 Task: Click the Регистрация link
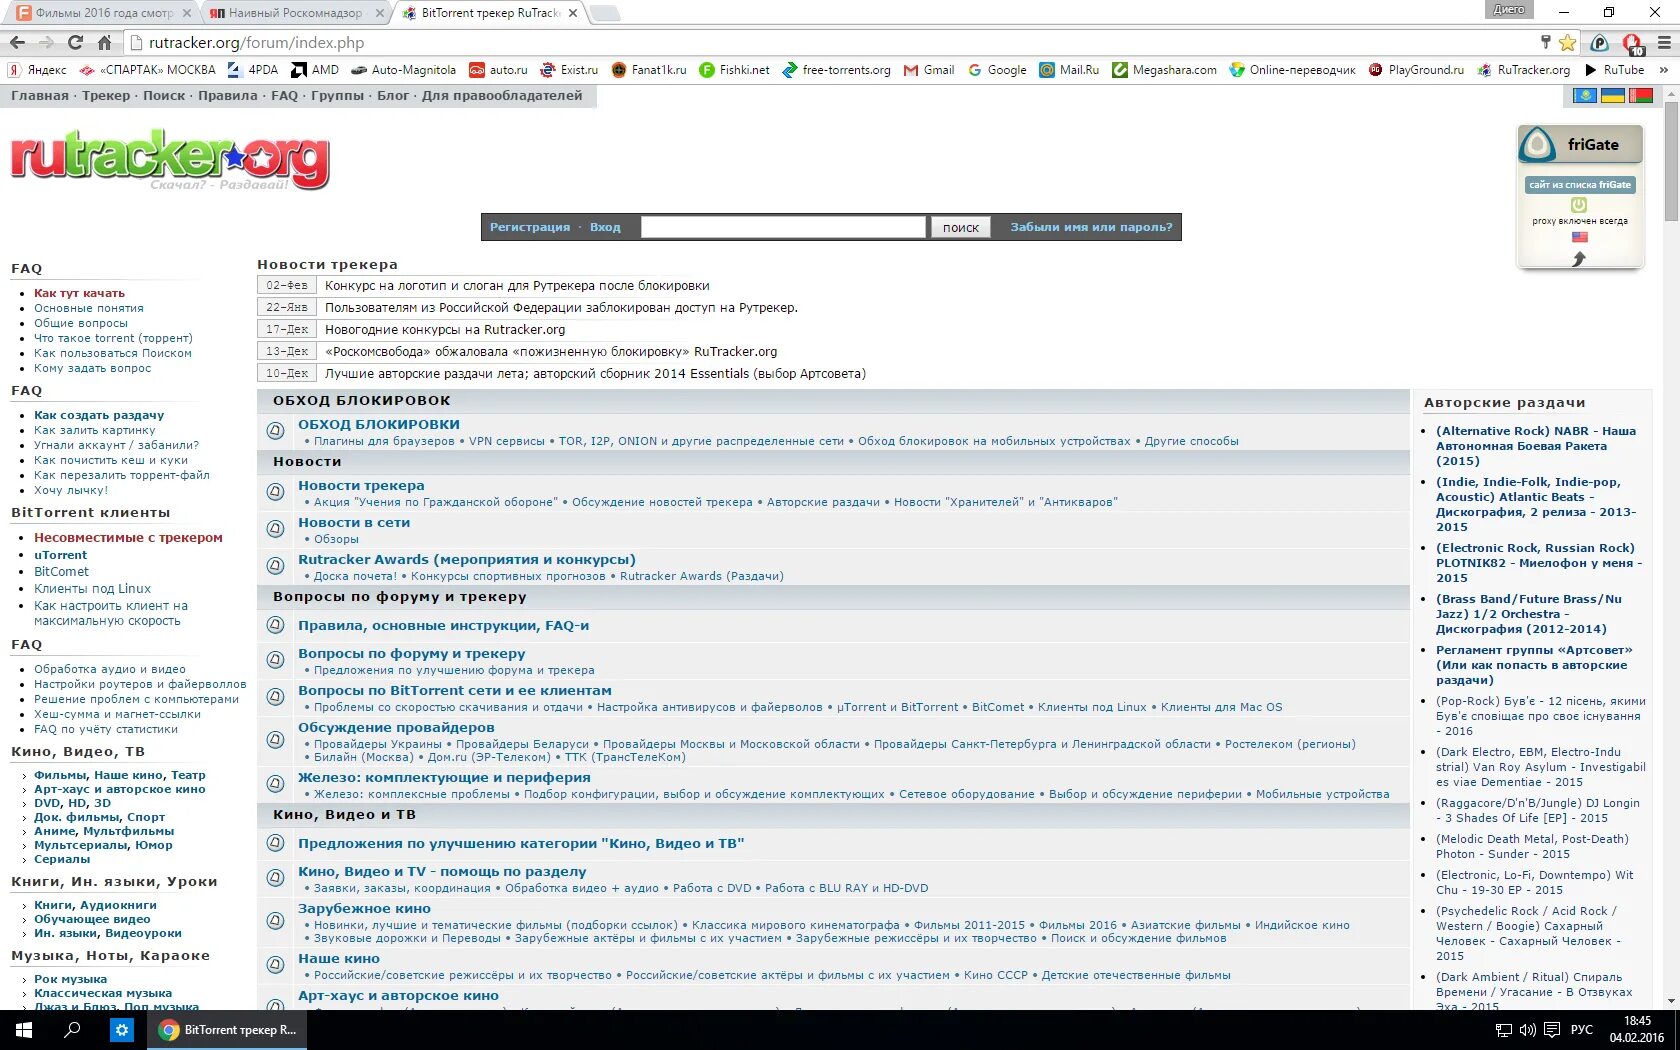click(x=530, y=227)
